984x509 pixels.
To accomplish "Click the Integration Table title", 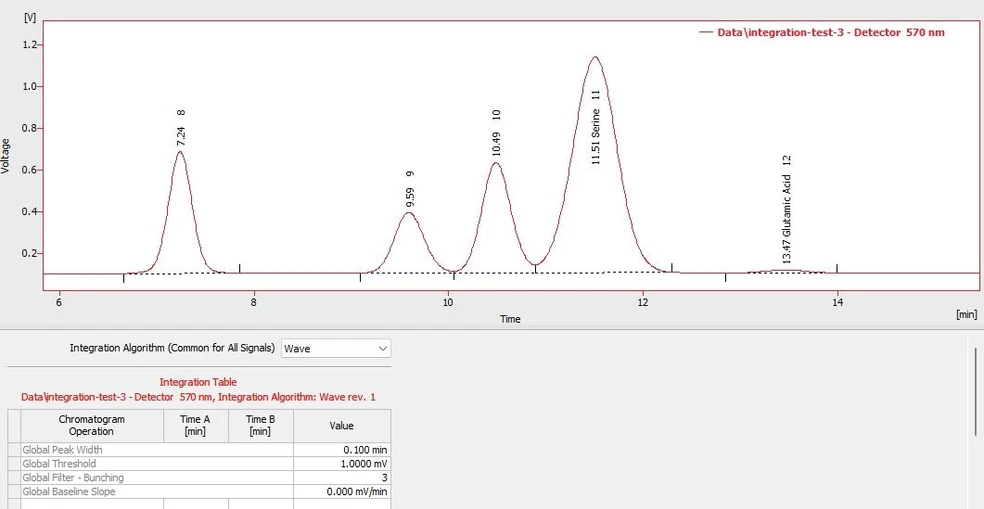I will click(198, 382).
